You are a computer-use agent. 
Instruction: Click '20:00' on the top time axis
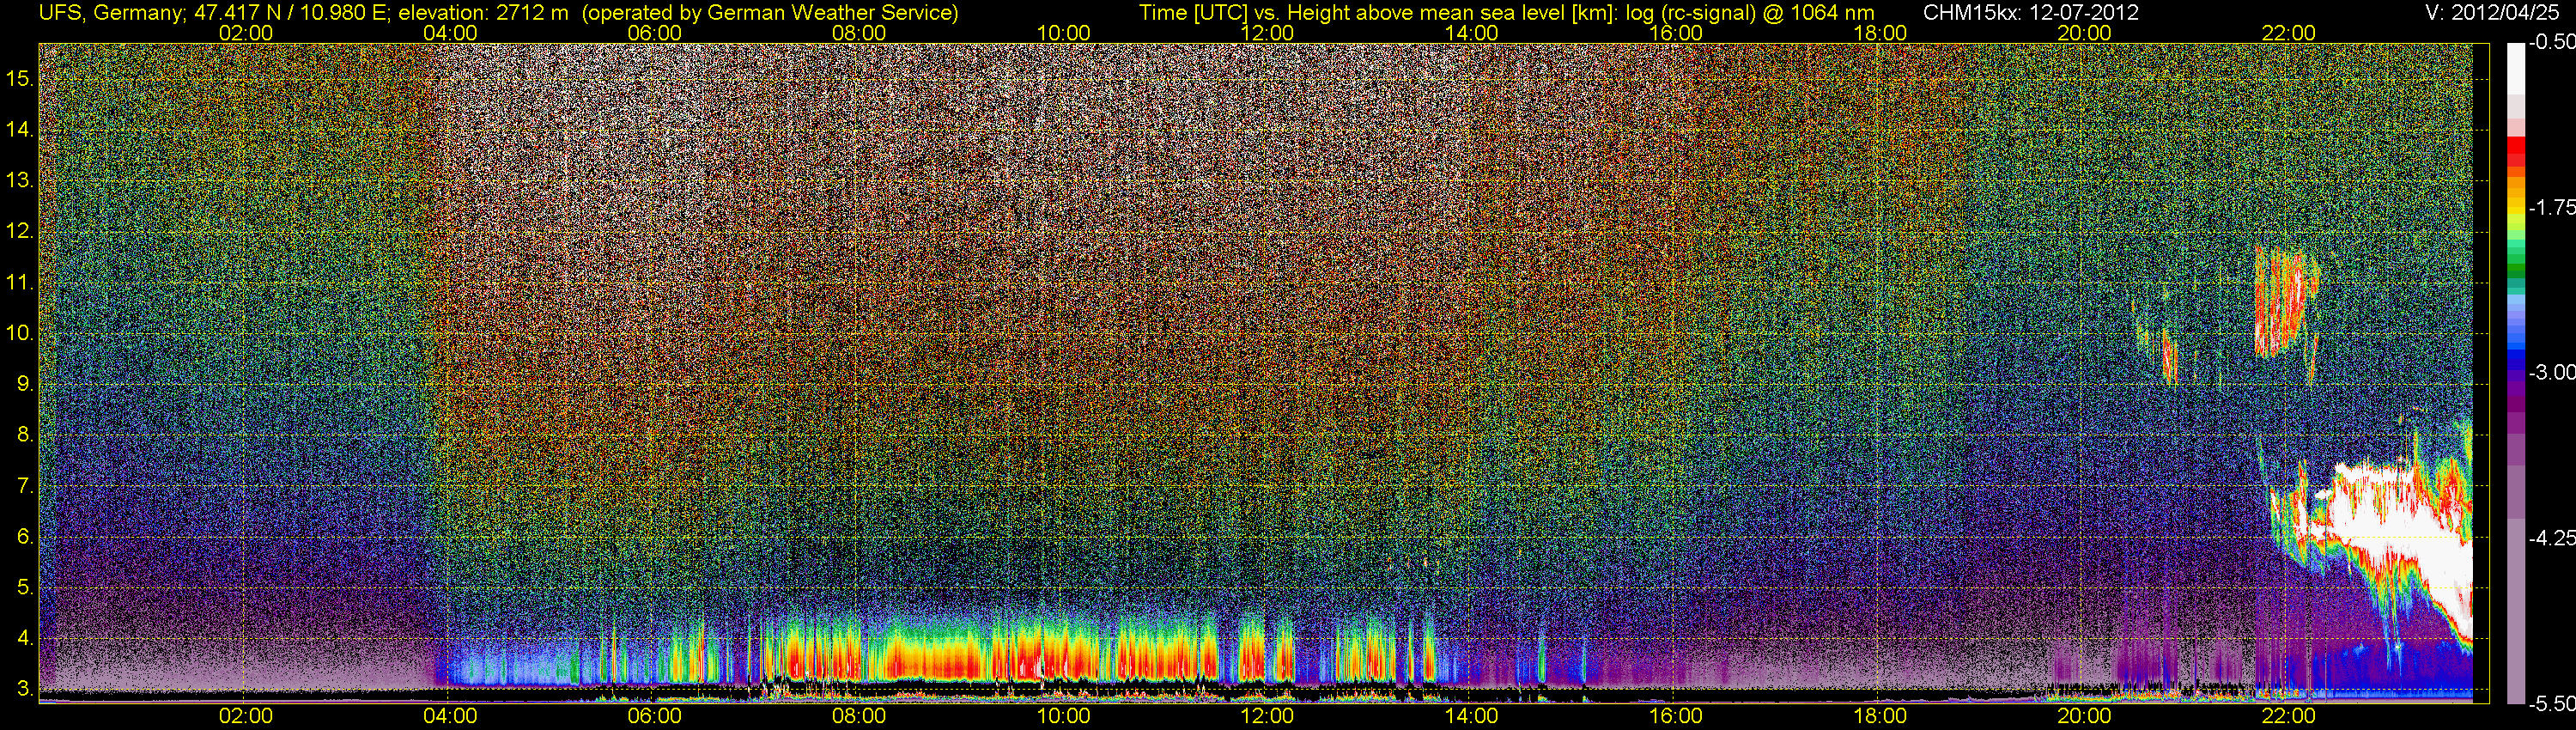tap(2084, 33)
